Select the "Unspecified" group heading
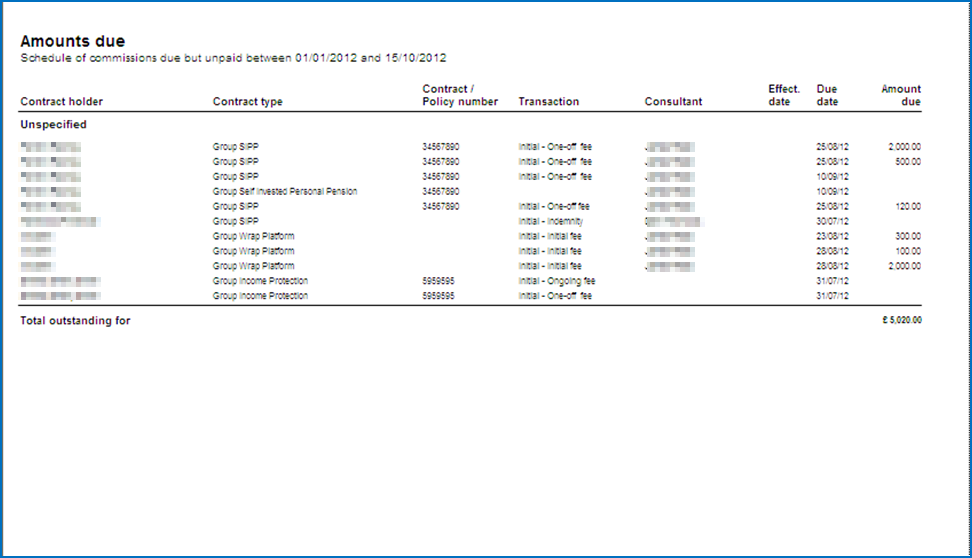The image size is (972, 558). [53, 125]
